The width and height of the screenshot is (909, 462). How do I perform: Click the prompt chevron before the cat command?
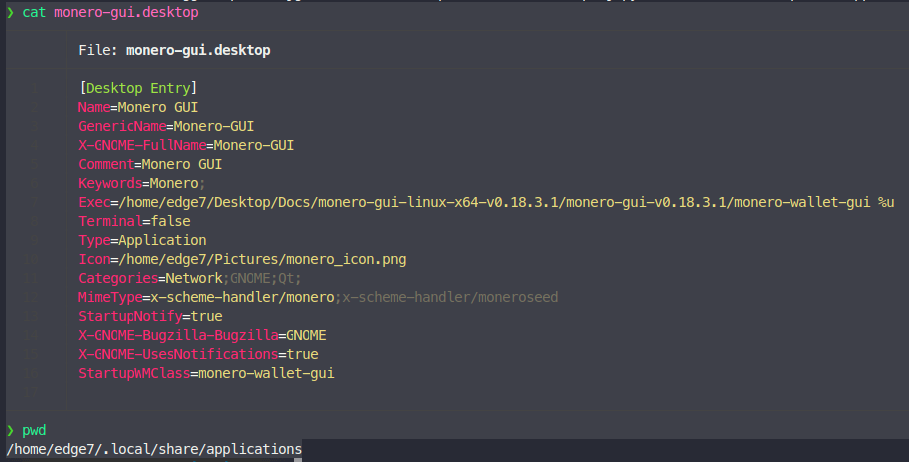[10, 13]
